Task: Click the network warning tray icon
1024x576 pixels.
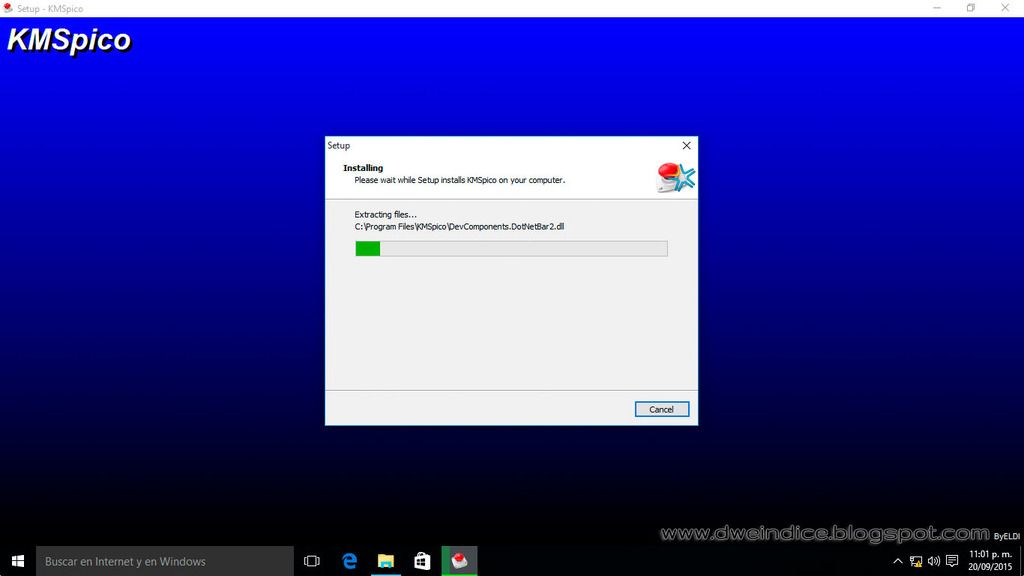Action: click(x=916, y=561)
